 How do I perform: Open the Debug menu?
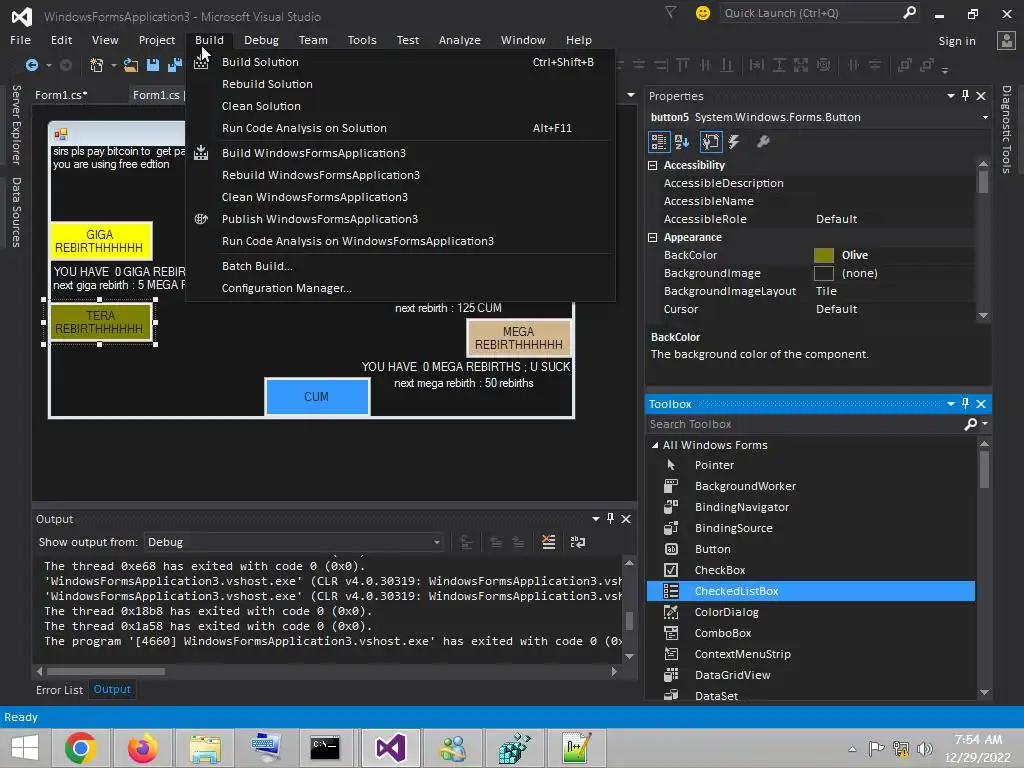pyautogui.click(x=261, y=40)
